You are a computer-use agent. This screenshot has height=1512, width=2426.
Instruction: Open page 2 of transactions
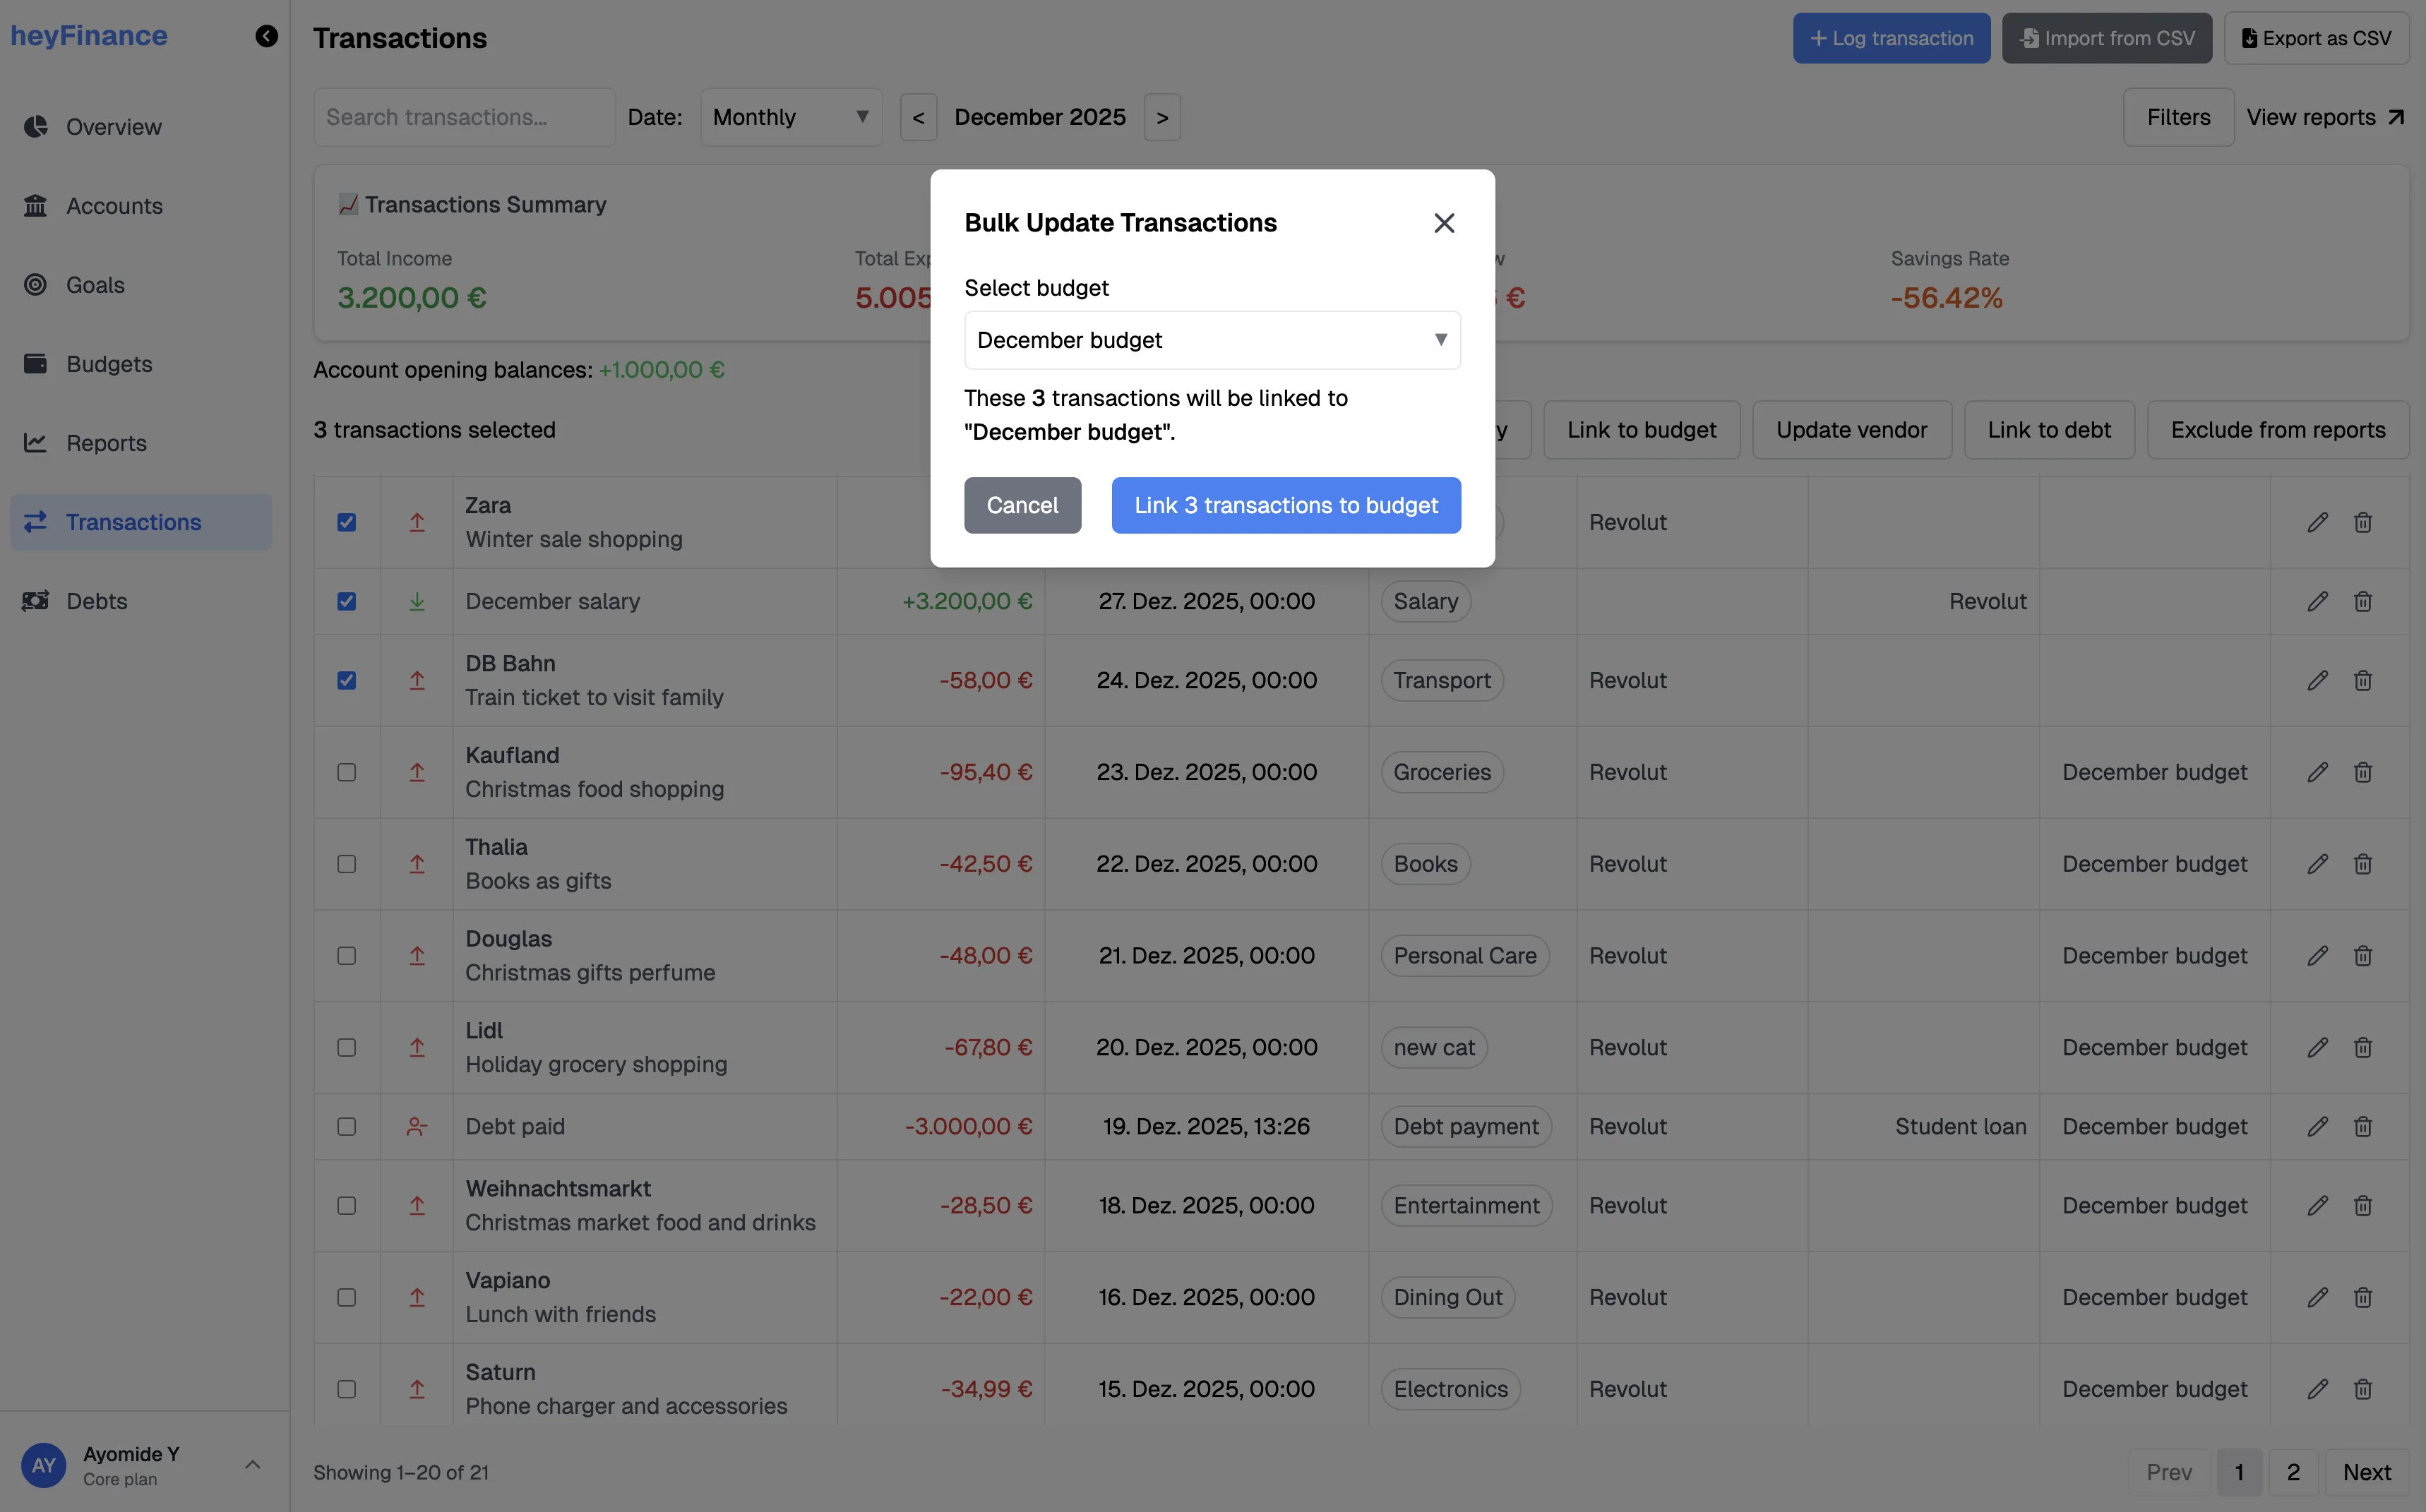tap(2293, 1471)
